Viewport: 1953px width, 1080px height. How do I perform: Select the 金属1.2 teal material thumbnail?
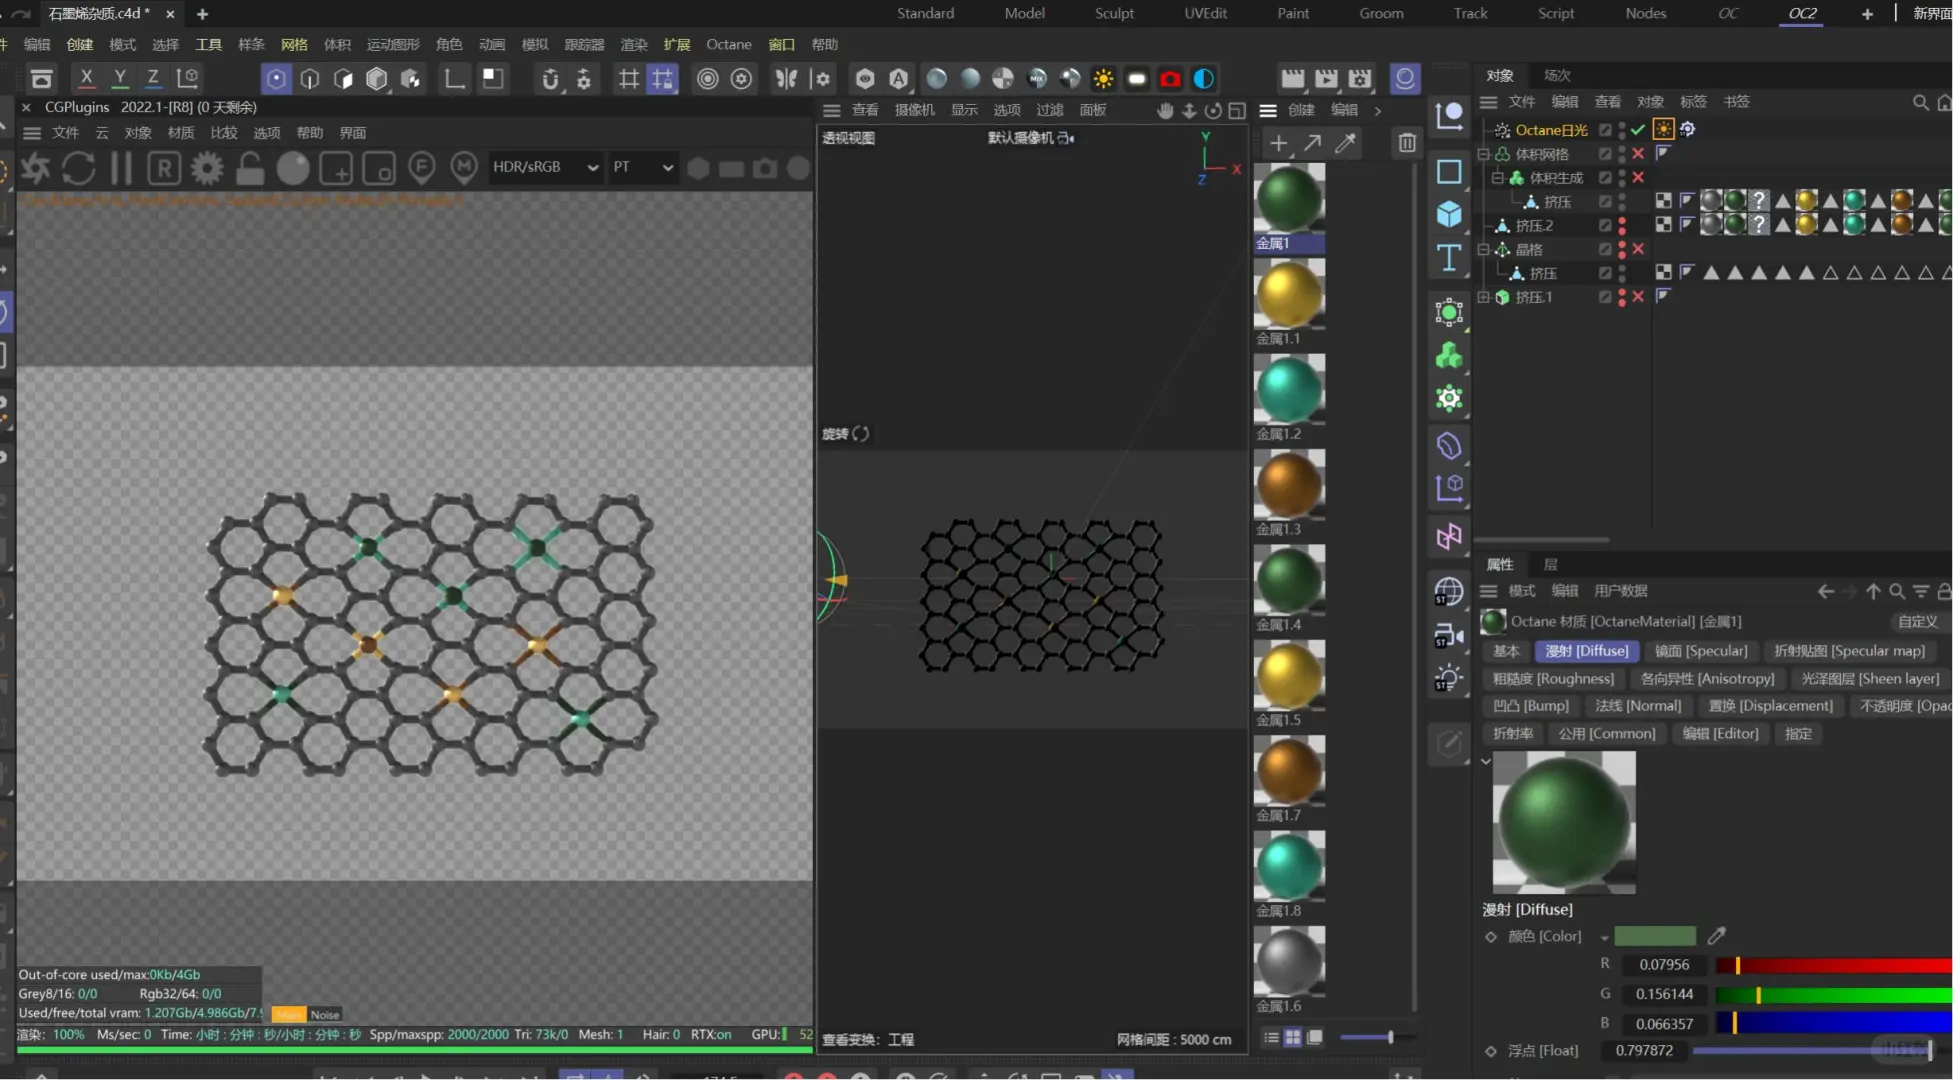pos(1289,390)
